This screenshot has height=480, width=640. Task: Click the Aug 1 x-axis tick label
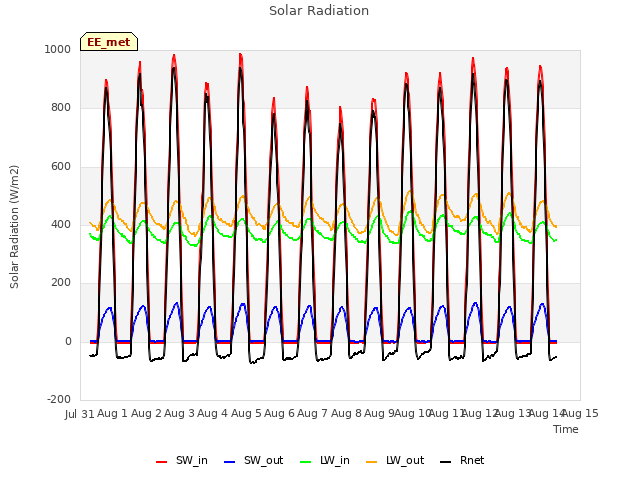(x=113, y=413)
